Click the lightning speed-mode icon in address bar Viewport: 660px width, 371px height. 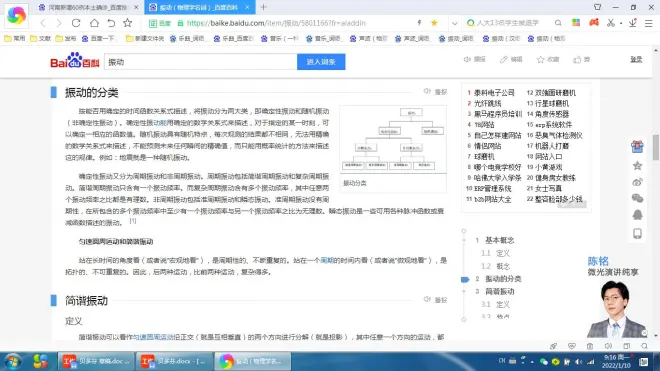419,23
